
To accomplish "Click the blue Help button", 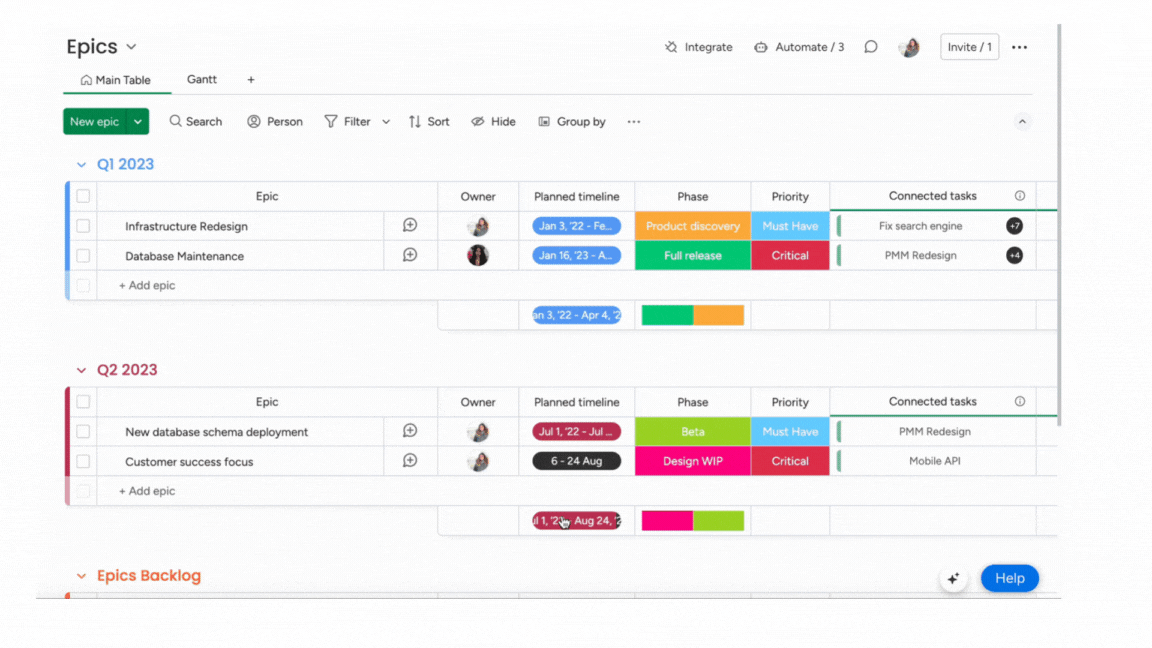I will pyautogui.click(x=1009, y=578).
